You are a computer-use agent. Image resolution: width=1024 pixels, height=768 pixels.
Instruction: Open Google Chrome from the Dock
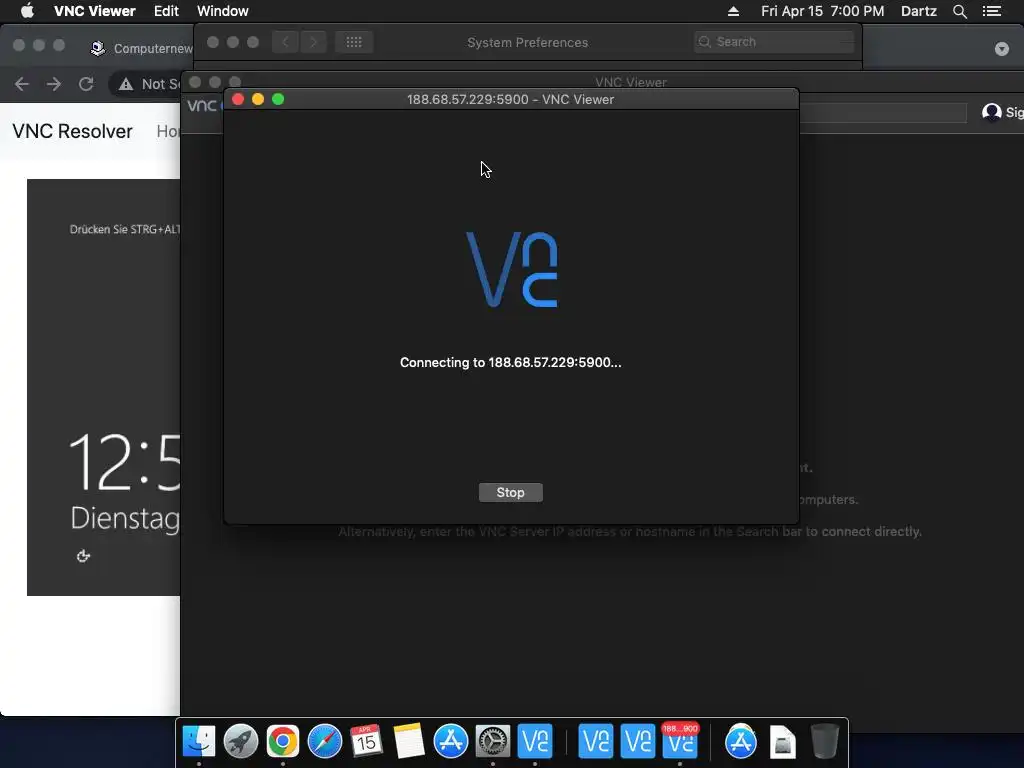(x=282, y=741)
